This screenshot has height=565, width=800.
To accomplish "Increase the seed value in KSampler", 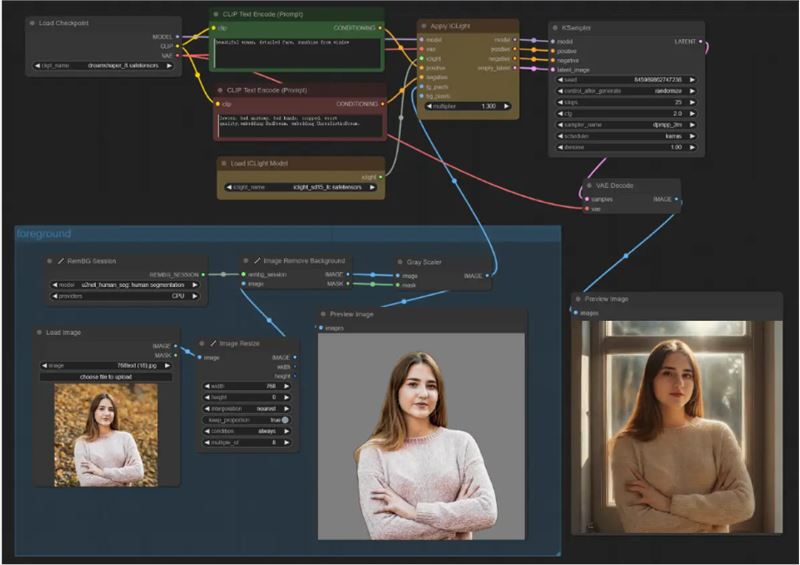I will coord(692,80).
